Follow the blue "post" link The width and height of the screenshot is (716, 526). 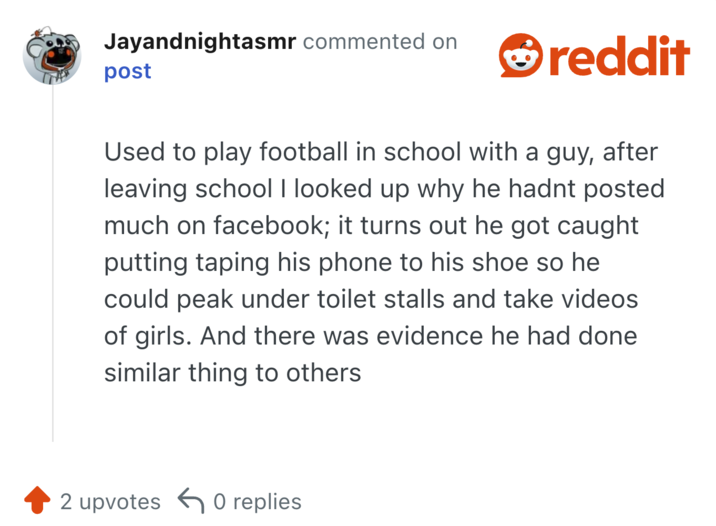127,71
